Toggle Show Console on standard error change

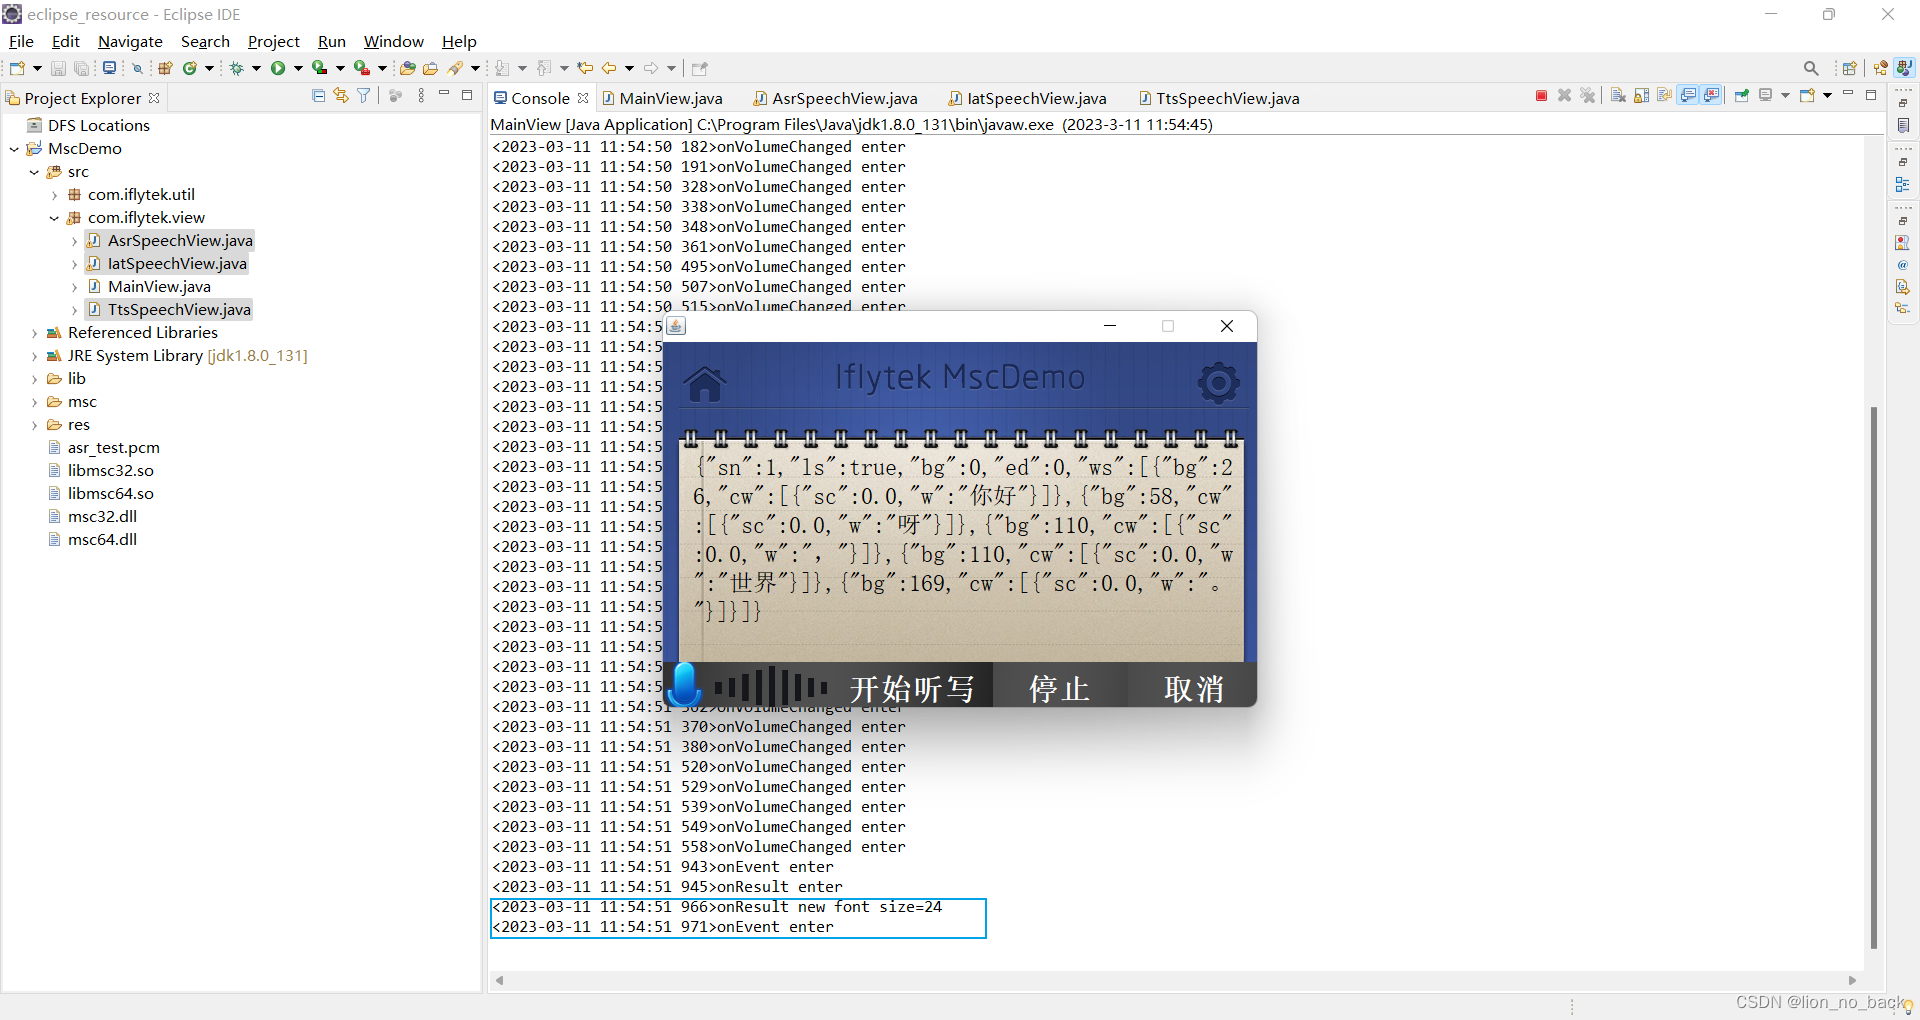click(x=1710, y=95)
